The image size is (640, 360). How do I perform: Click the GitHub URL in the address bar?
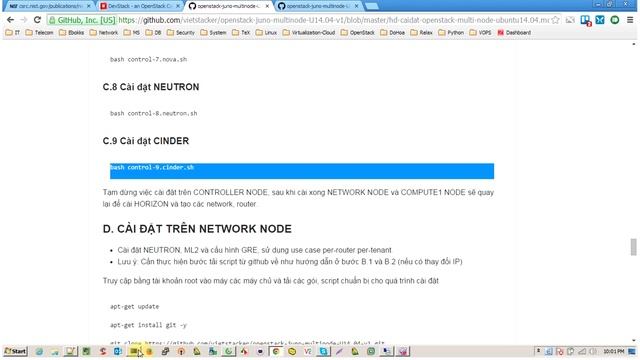coord(333,20)
